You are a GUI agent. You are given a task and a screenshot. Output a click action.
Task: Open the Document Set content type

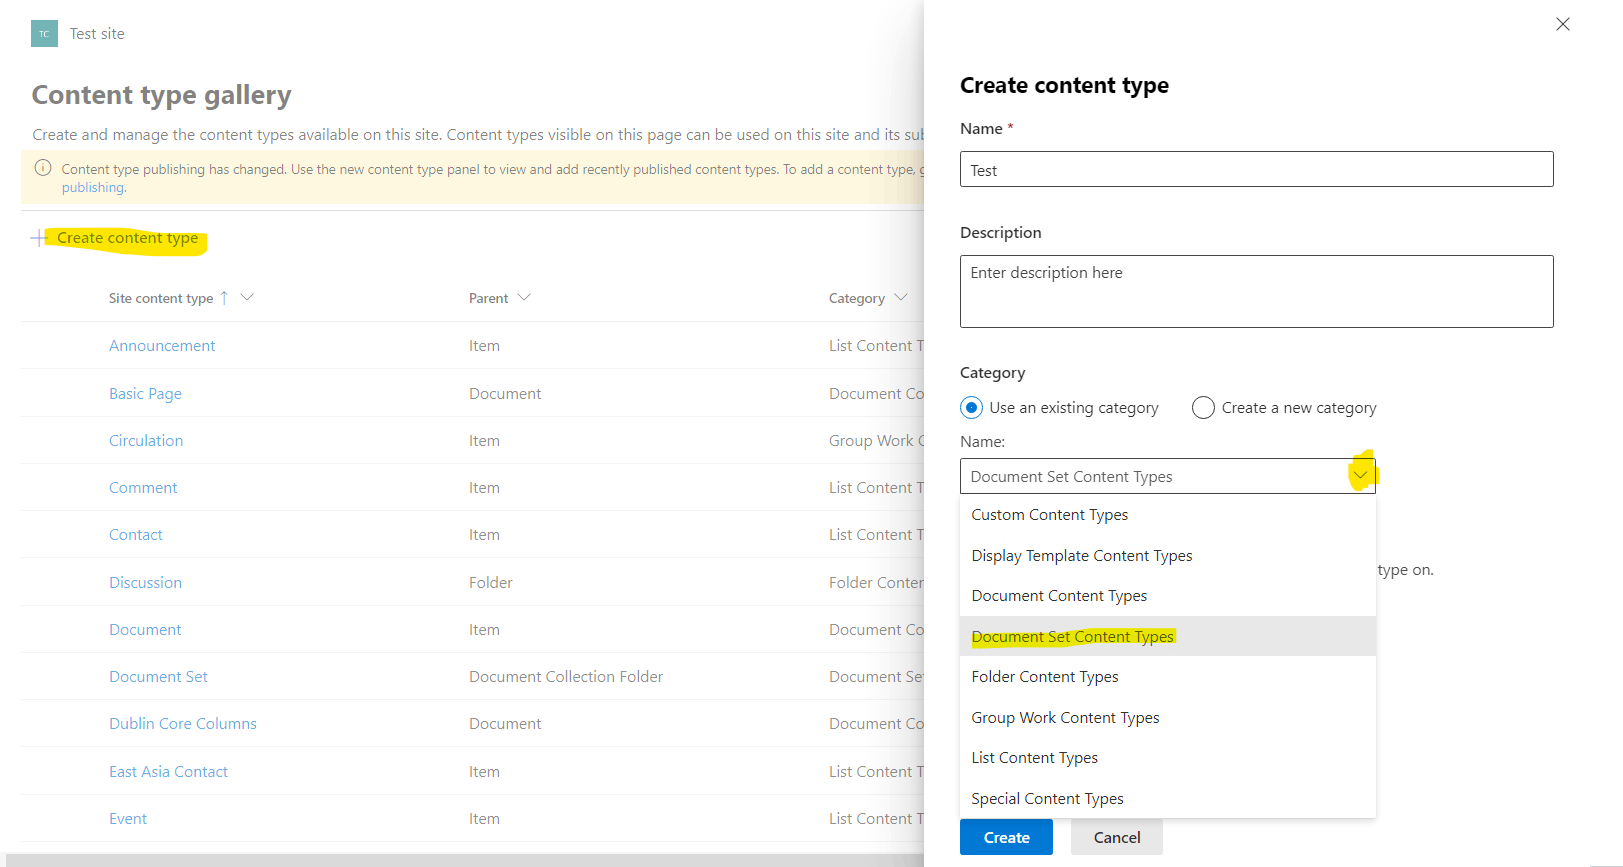[158, 677]
